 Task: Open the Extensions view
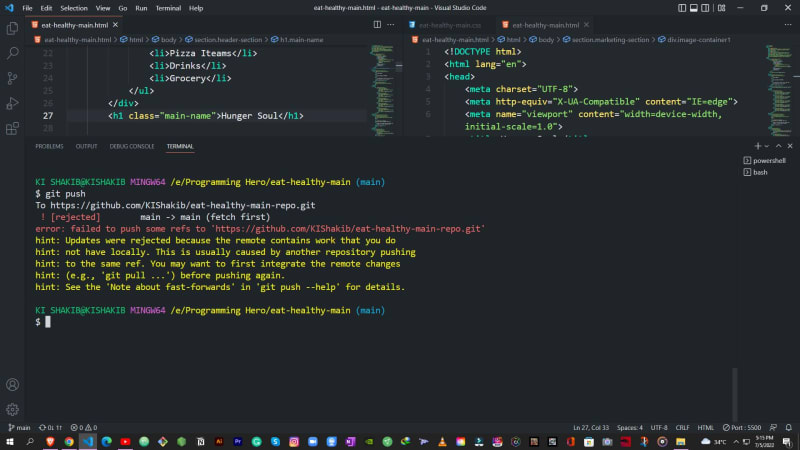[x=12, y=128]
